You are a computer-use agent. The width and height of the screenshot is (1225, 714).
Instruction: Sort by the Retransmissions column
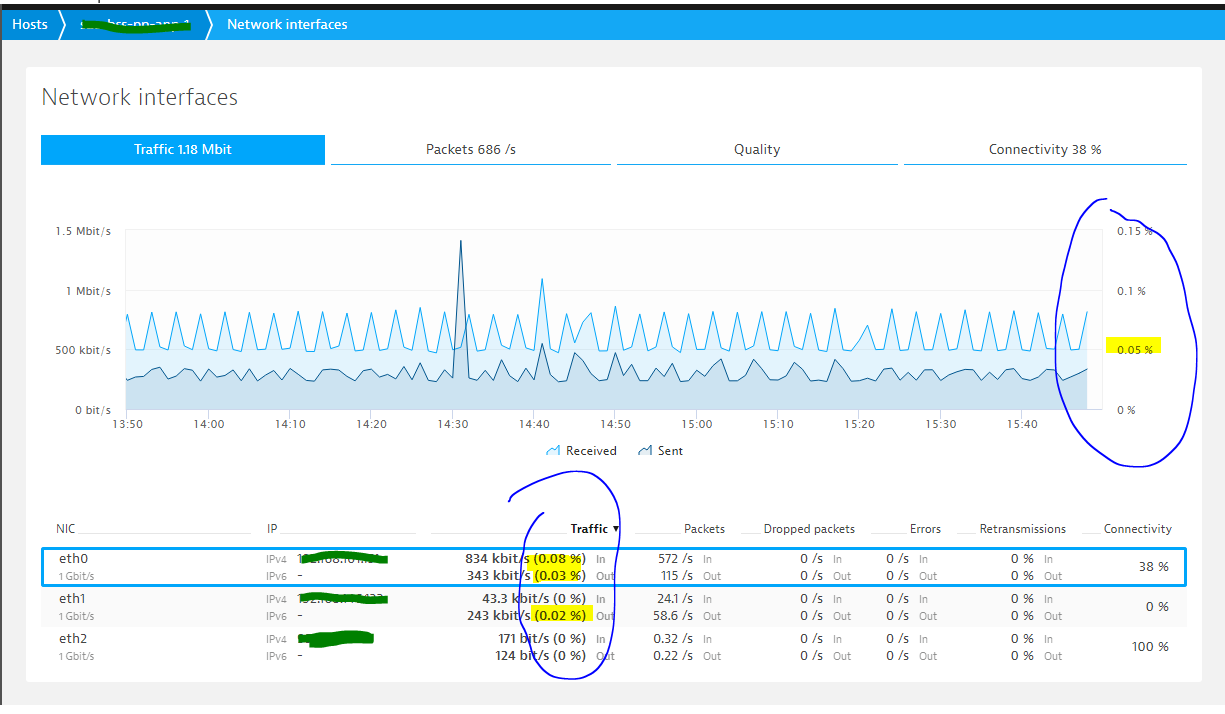point(1022,529)
